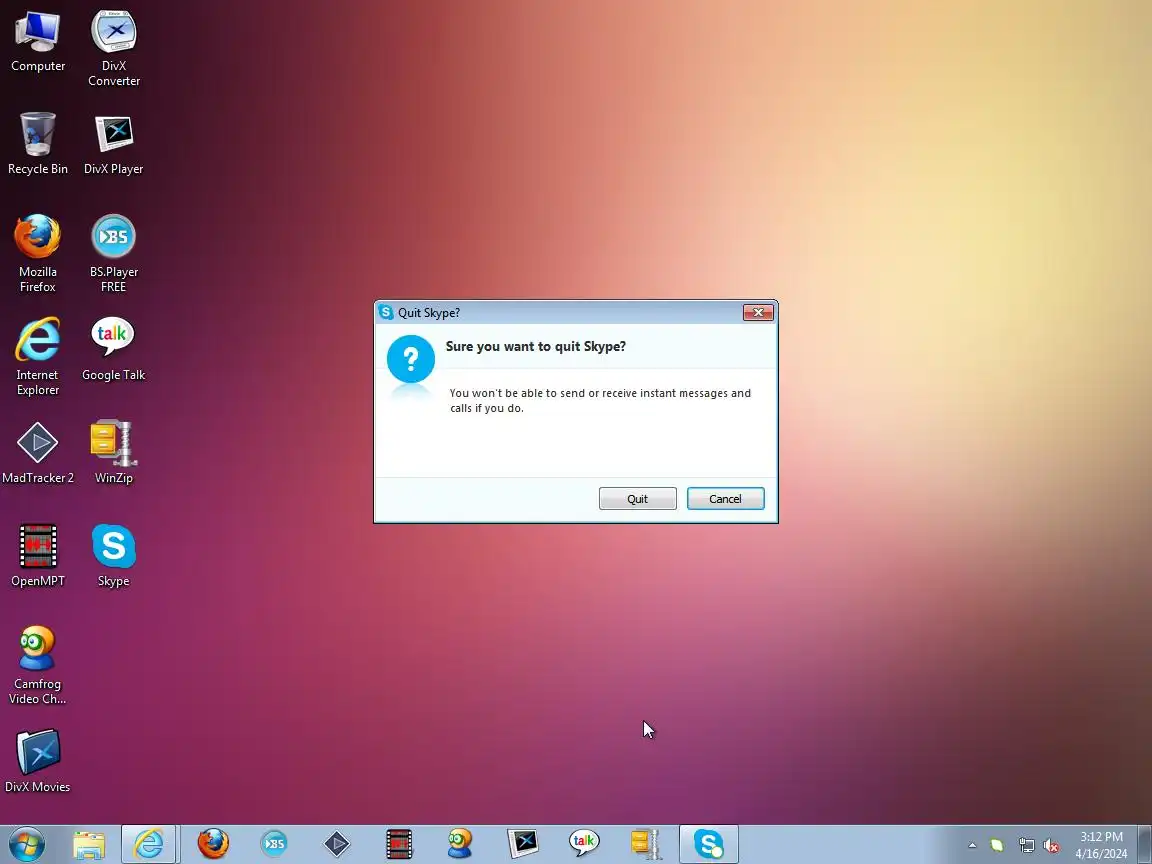Open DivX Player from the taskbar

pyautogui.click(x=523, y=844)
